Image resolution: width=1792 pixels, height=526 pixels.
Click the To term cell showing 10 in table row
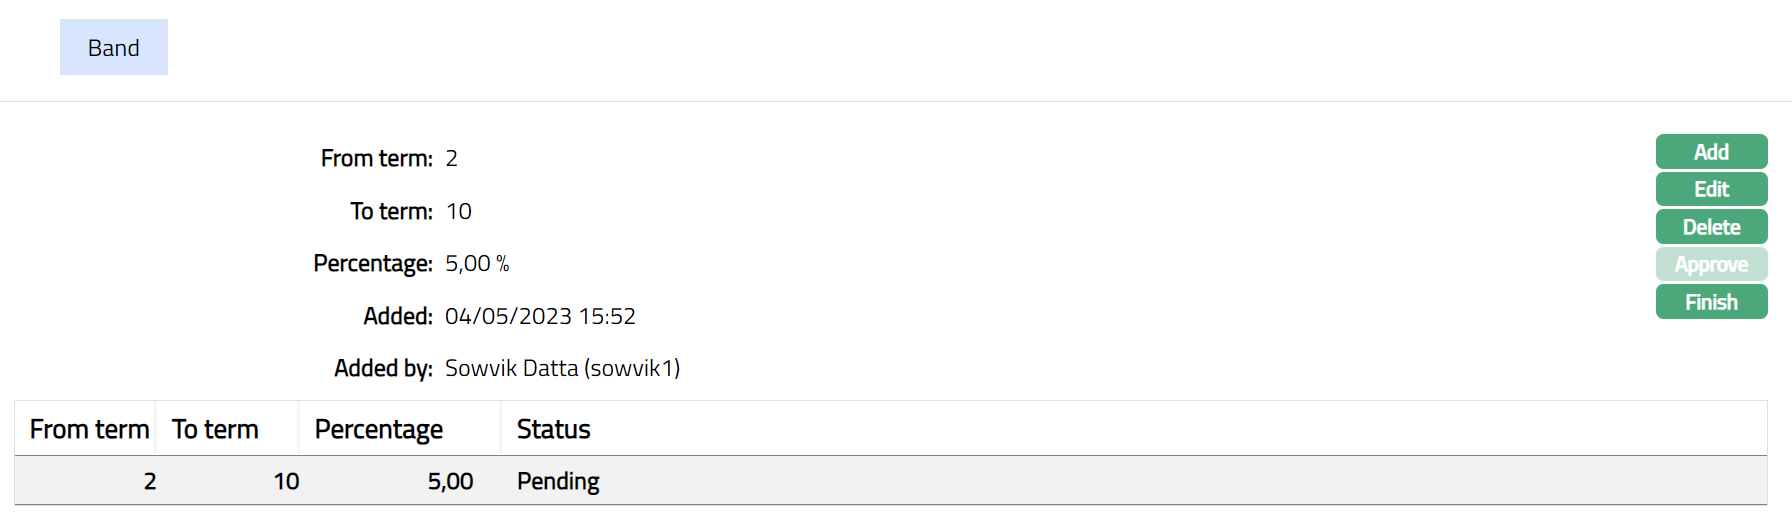(x=286, y=481)
